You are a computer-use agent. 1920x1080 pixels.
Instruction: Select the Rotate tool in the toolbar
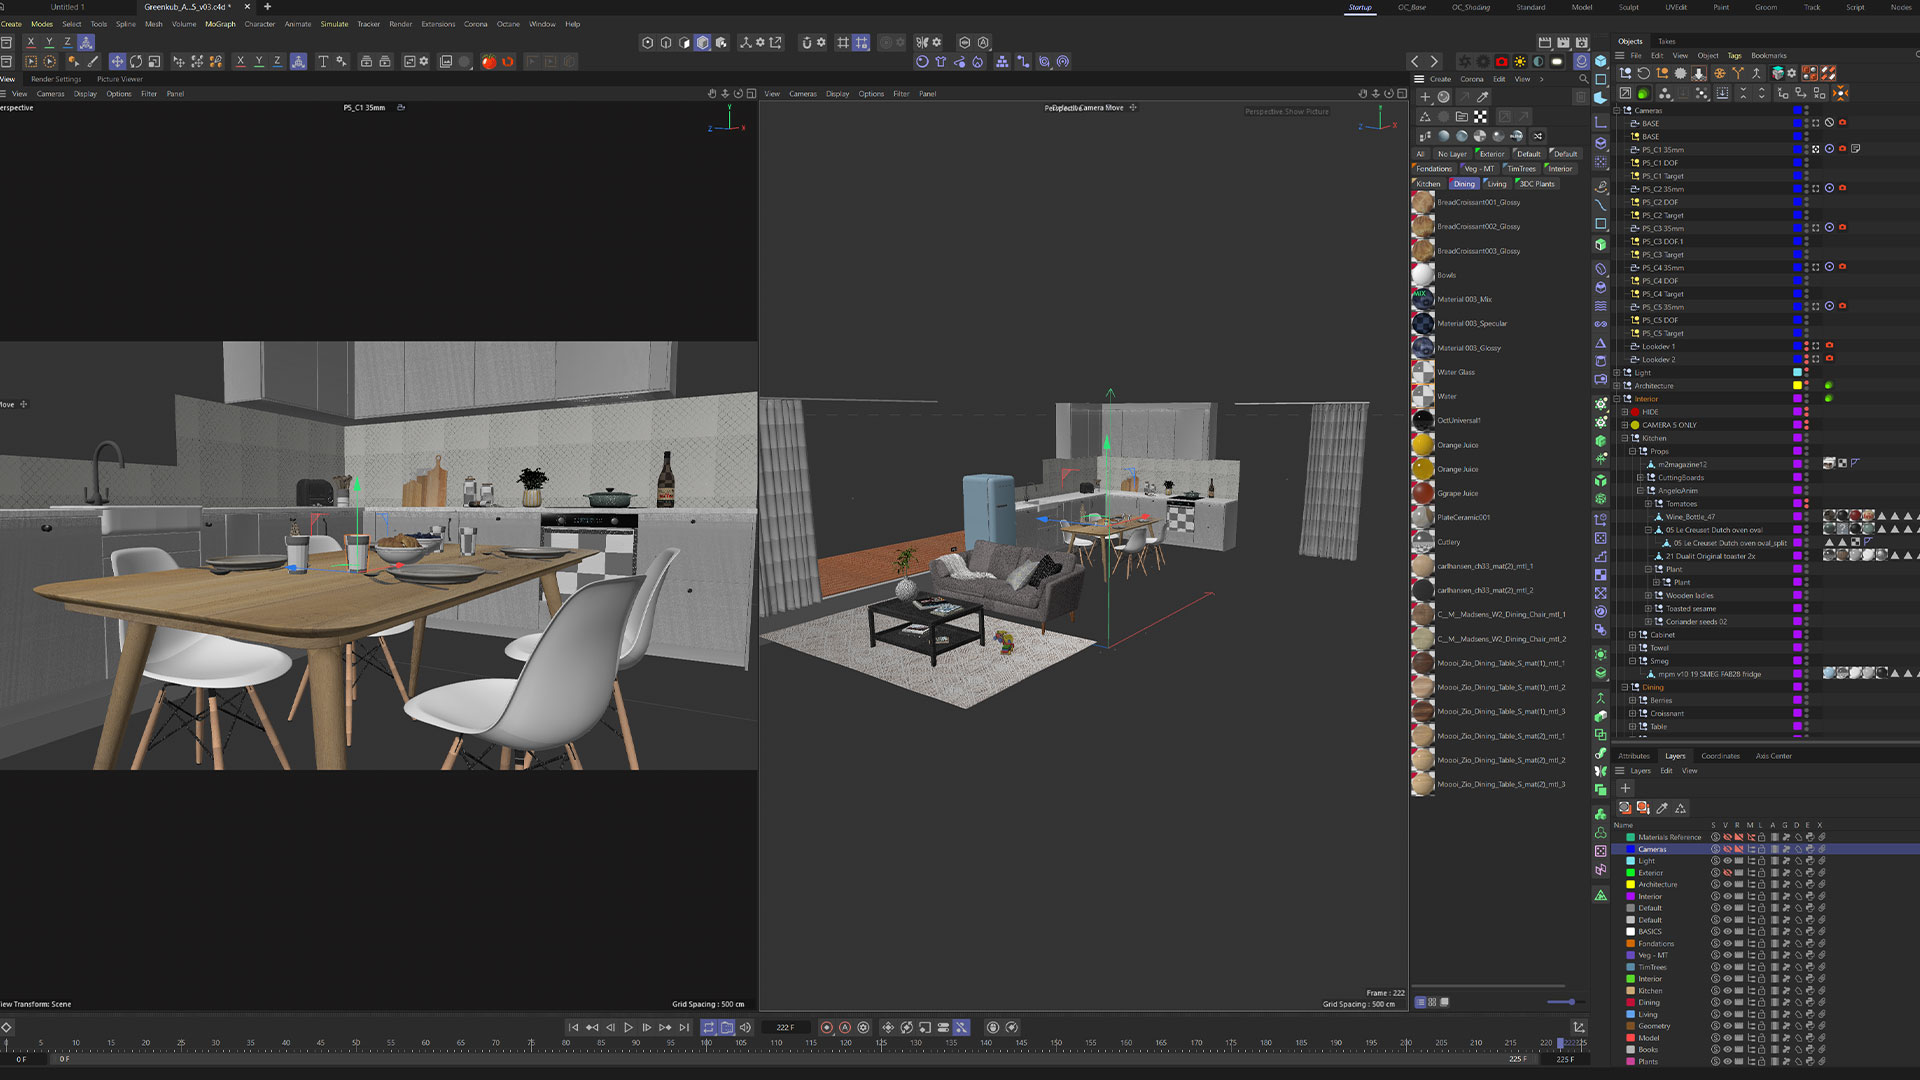click(x=136, y=62)
